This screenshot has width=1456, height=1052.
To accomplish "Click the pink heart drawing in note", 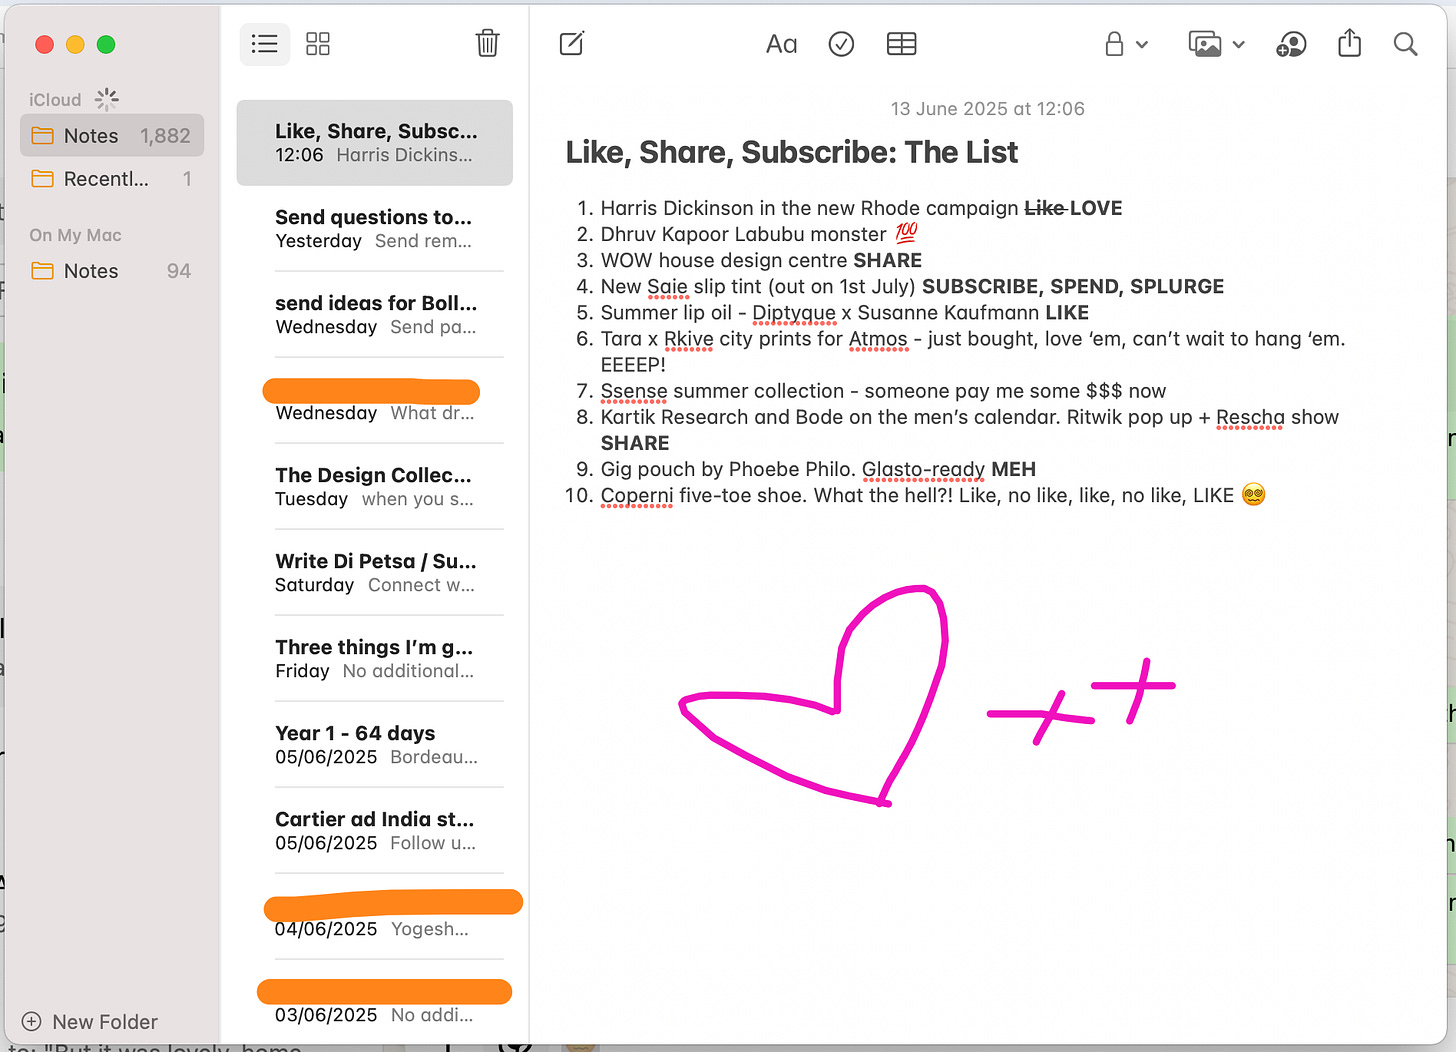I will click(813, 696).
